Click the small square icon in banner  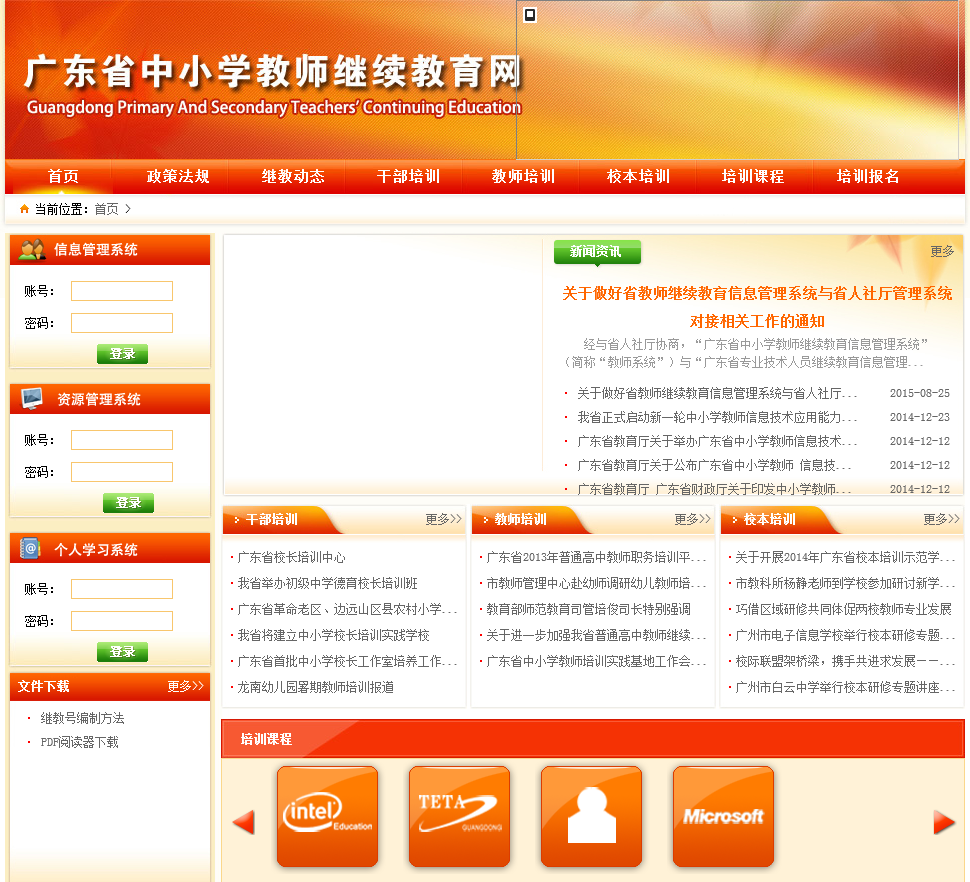(530, 15)
